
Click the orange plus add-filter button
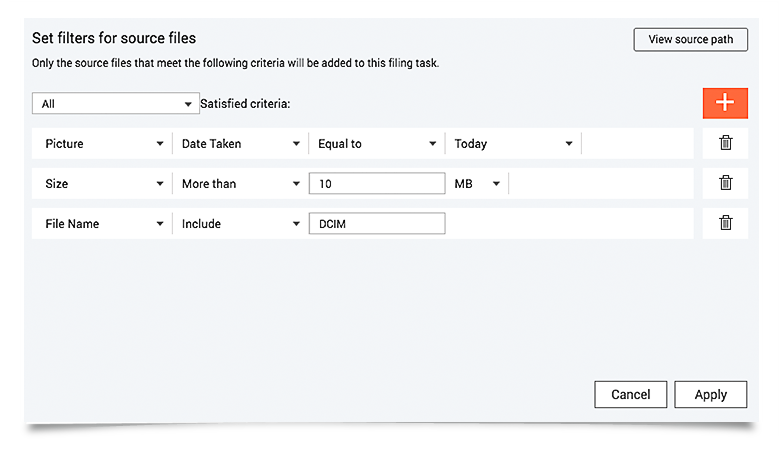click(725, 103)
